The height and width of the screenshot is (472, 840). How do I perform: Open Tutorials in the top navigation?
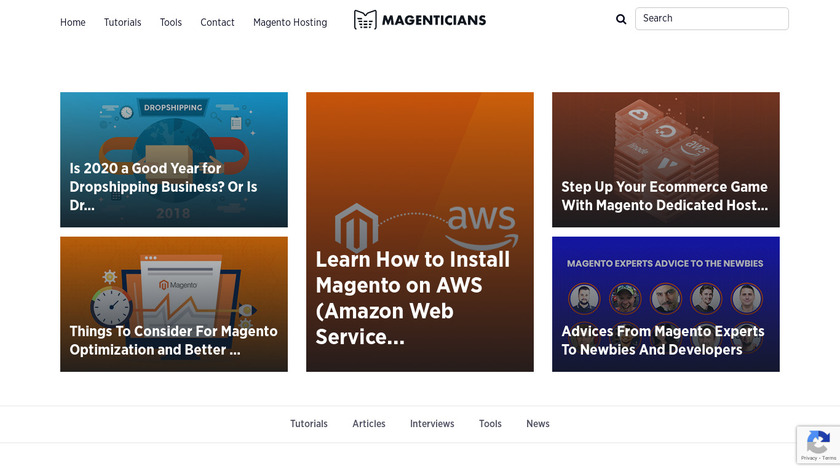click(123, 23)
